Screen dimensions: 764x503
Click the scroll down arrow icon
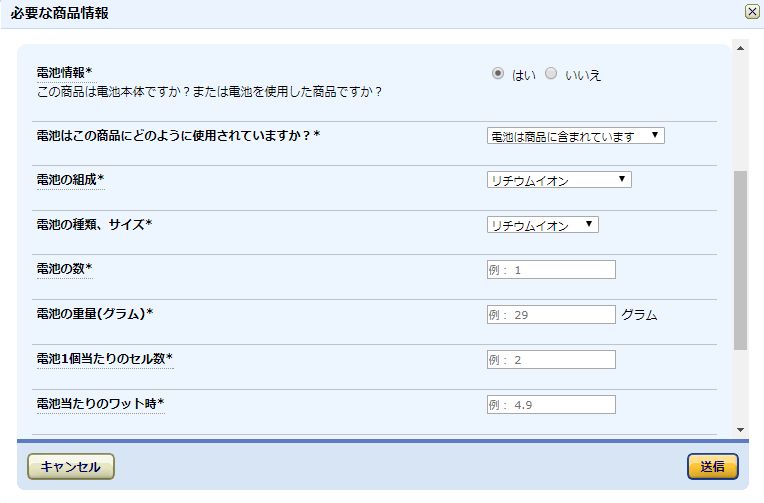(x=740, y=430)
